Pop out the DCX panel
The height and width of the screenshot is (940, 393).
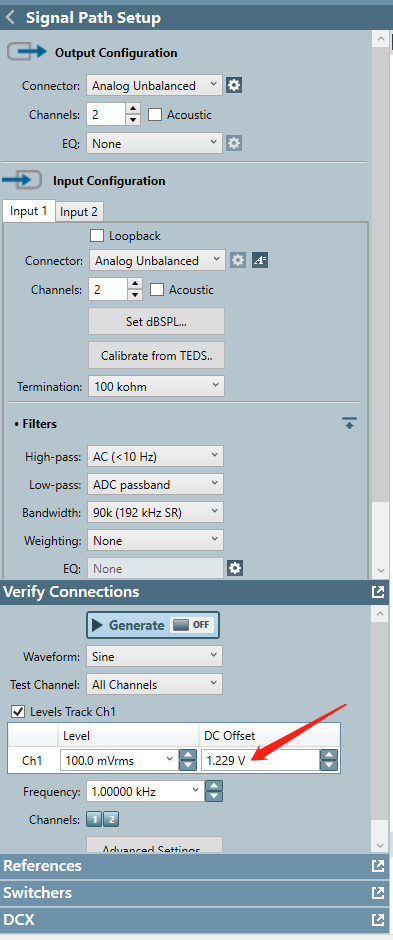(377, 919)
